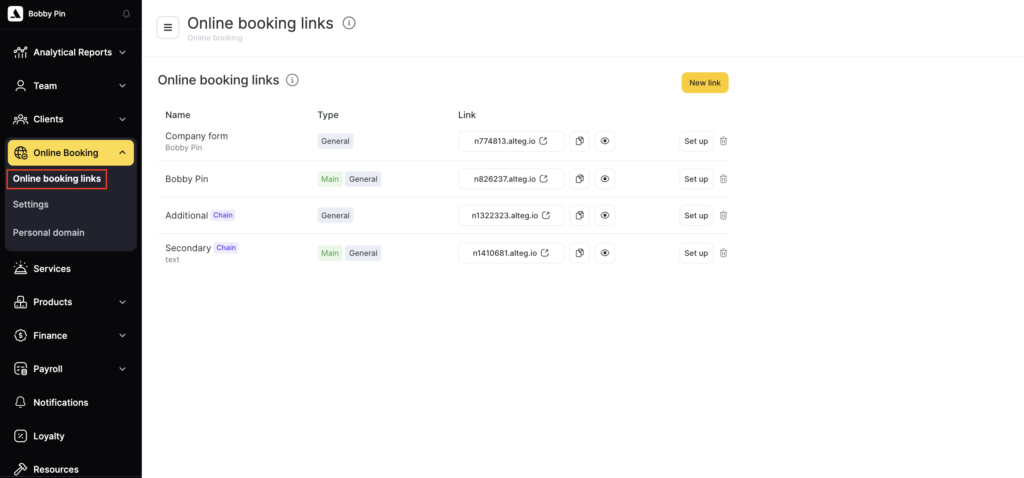Click trash icon for Bobby Pin row
Screen dimensions: 1024x478
click(724, 179)
